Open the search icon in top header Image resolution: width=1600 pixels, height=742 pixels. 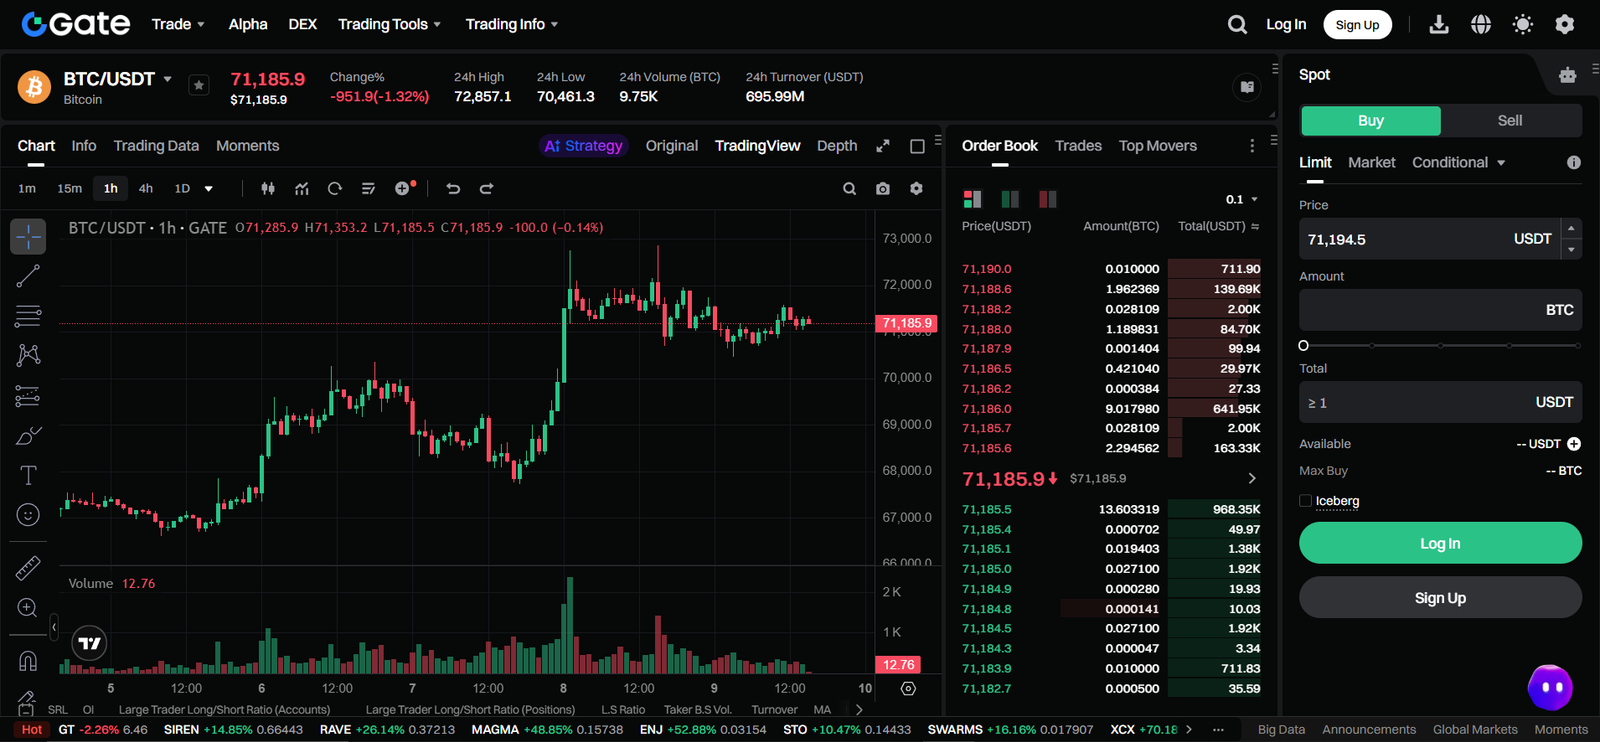click(1237, 25)
